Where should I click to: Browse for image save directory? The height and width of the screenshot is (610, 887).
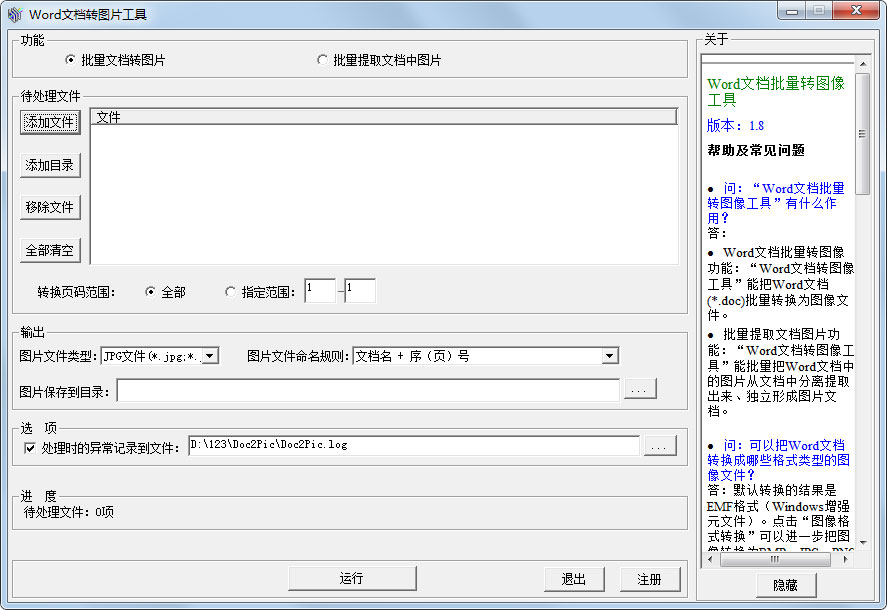[x=640, y=389]
